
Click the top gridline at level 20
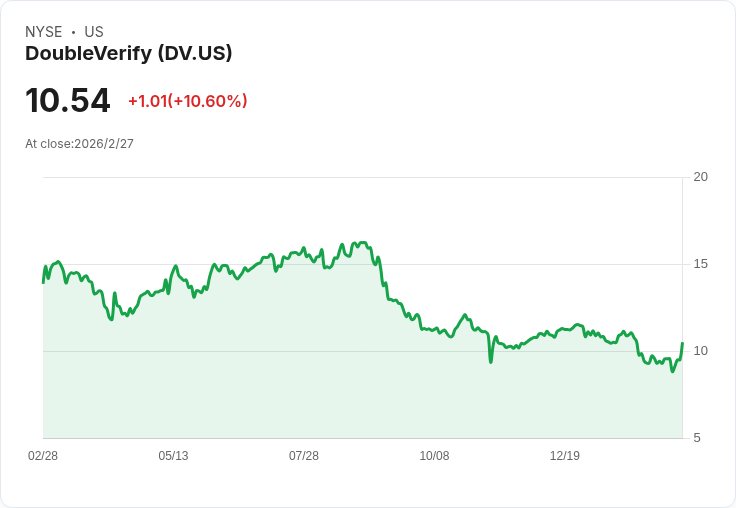pyautogui.click(x=360, y=178)
